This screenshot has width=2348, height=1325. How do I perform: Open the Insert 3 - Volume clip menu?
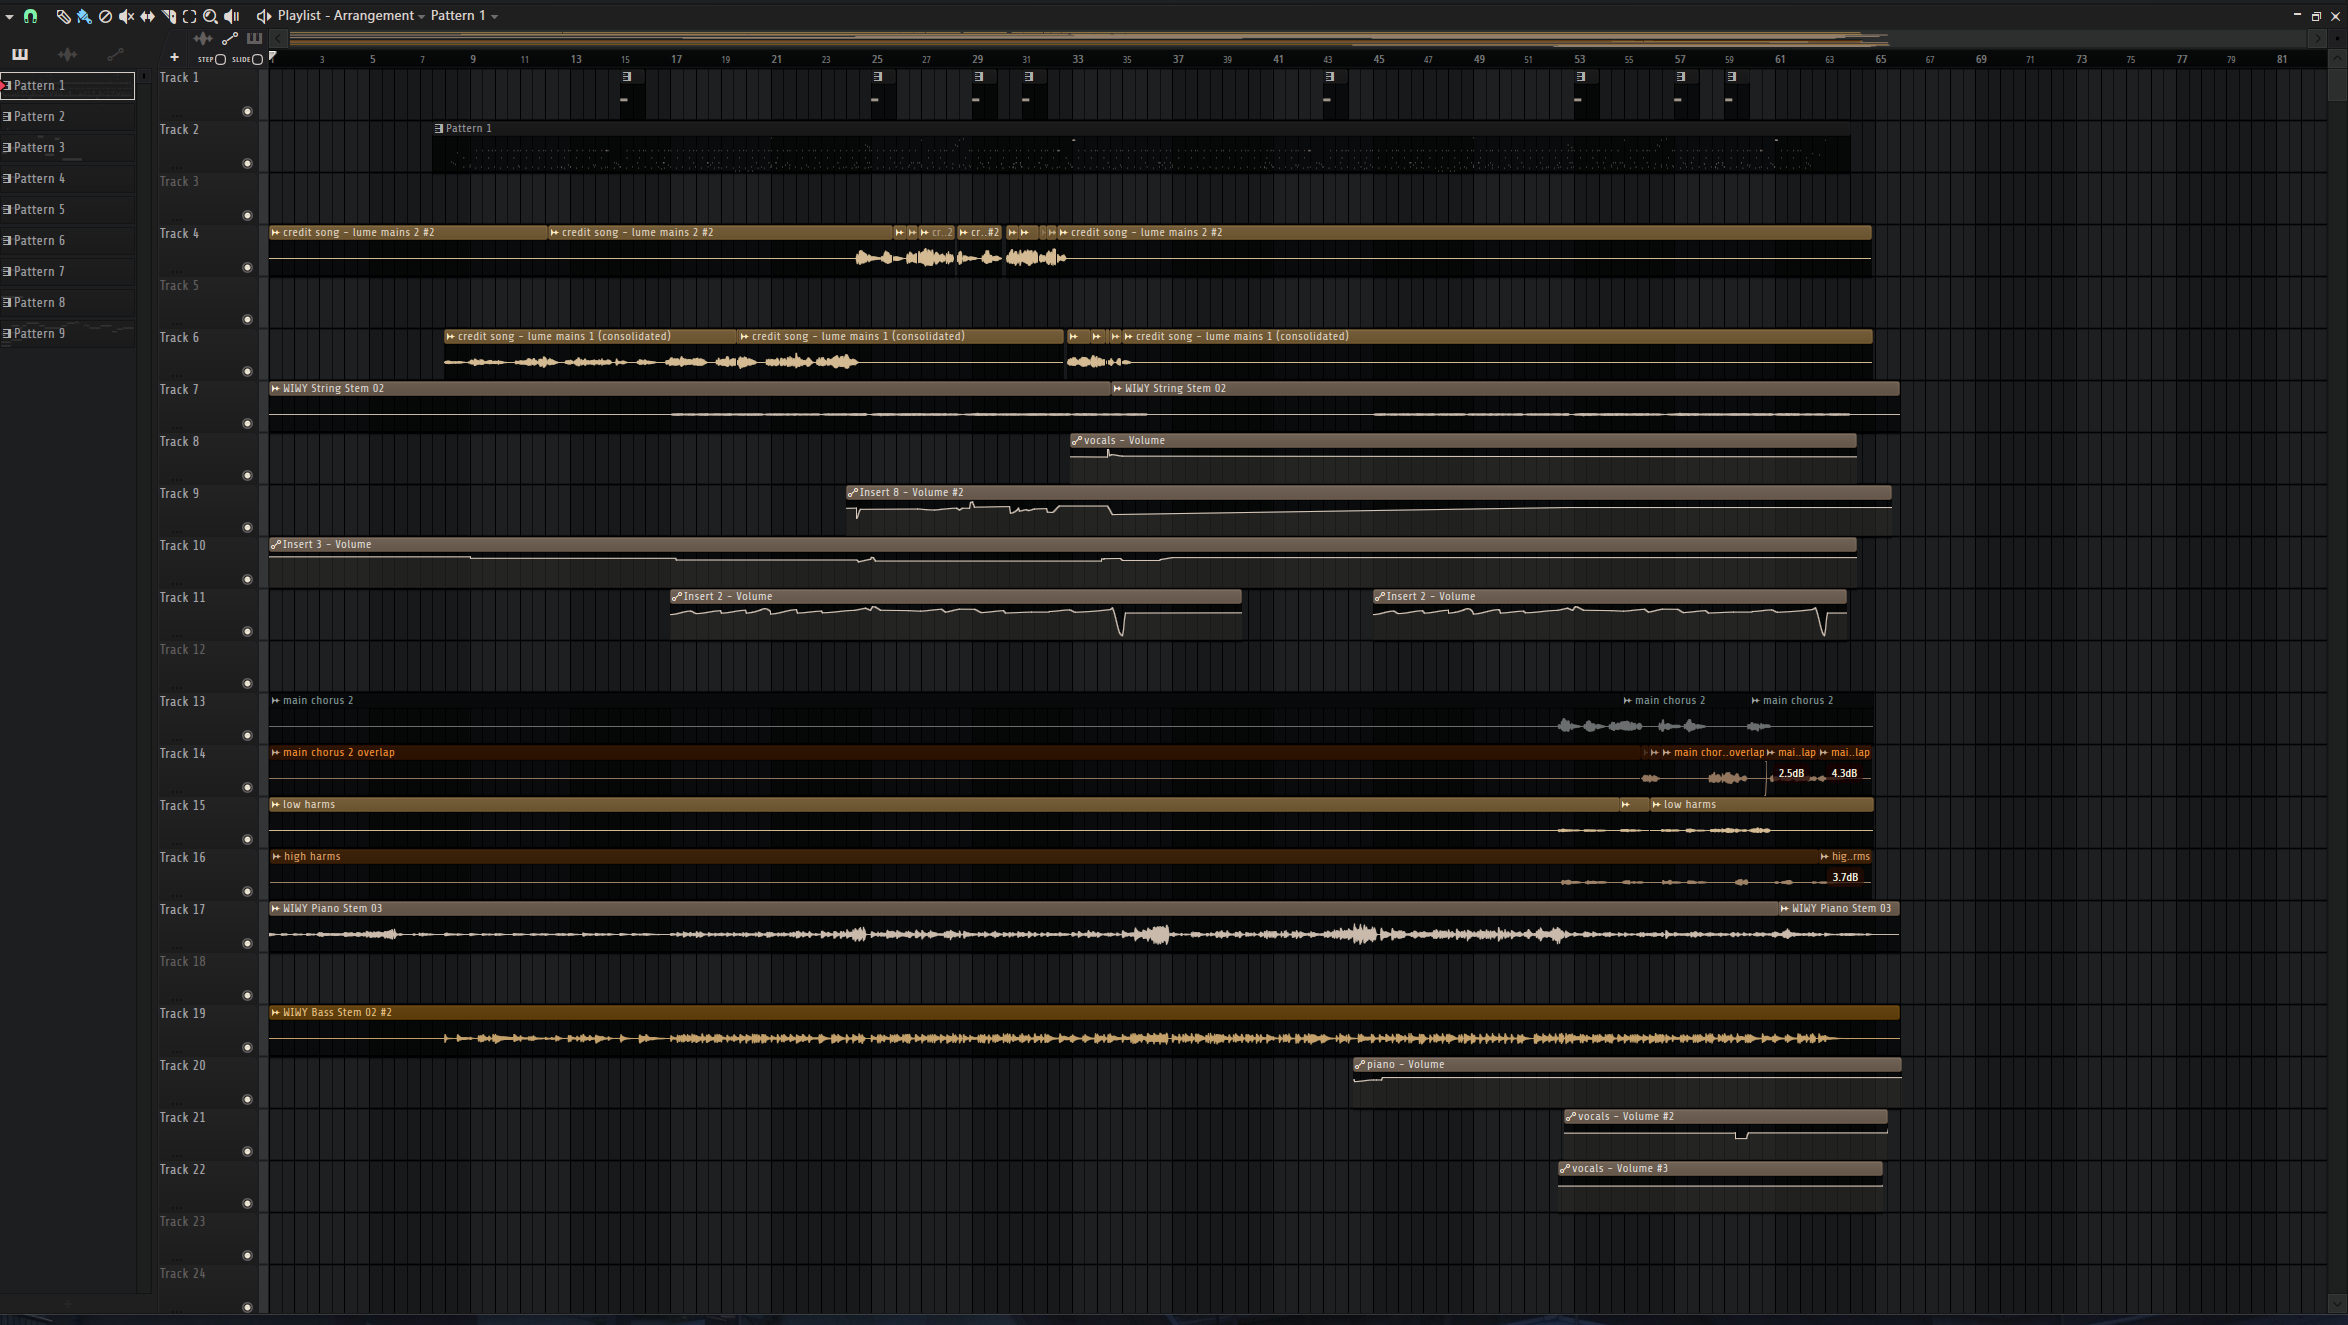[x=276, y=545]
